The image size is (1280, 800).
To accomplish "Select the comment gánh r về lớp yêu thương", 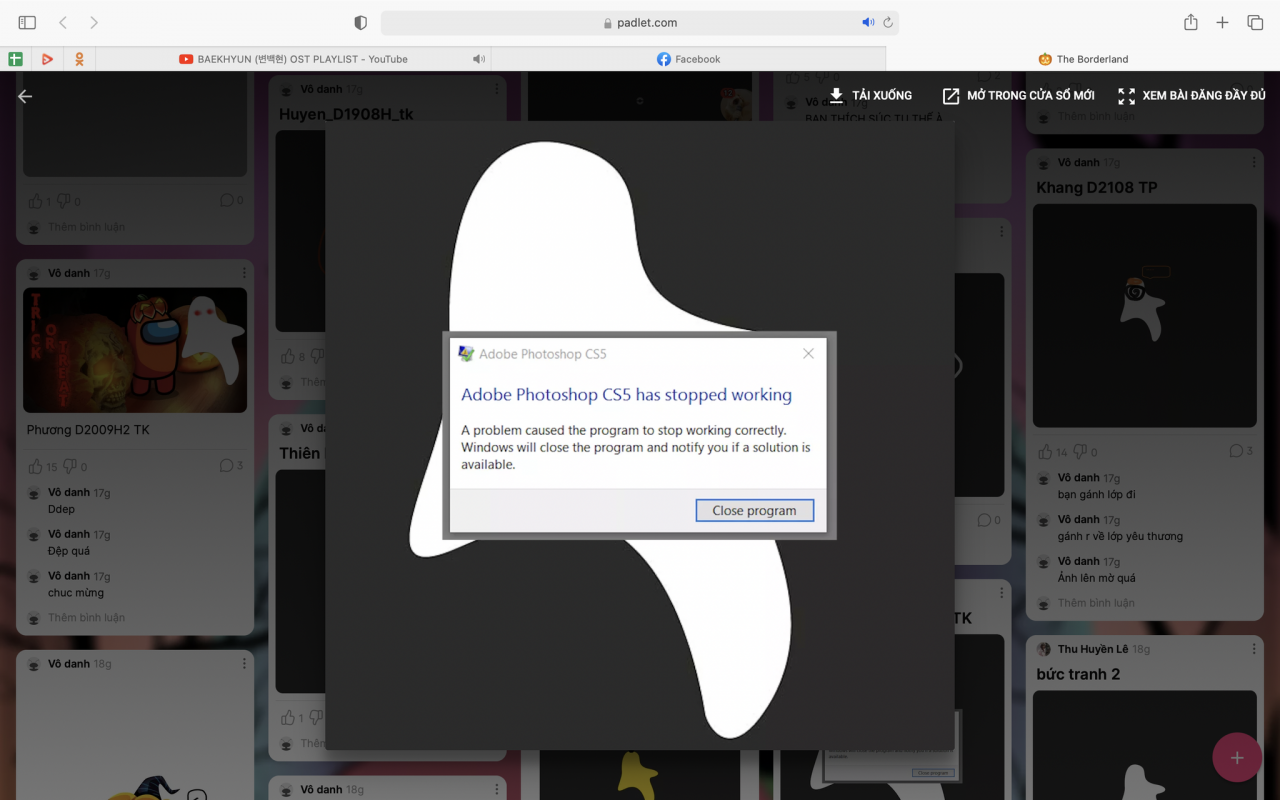I will coord(1120,536).
